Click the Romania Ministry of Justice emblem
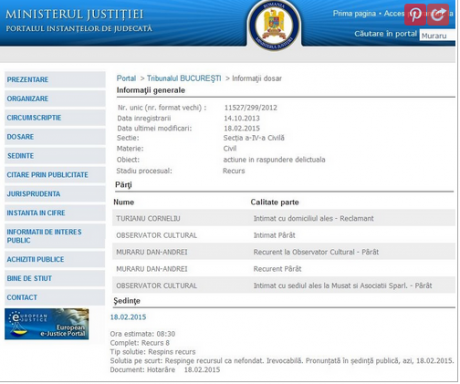Screen dimensions: 460x384 274,25
